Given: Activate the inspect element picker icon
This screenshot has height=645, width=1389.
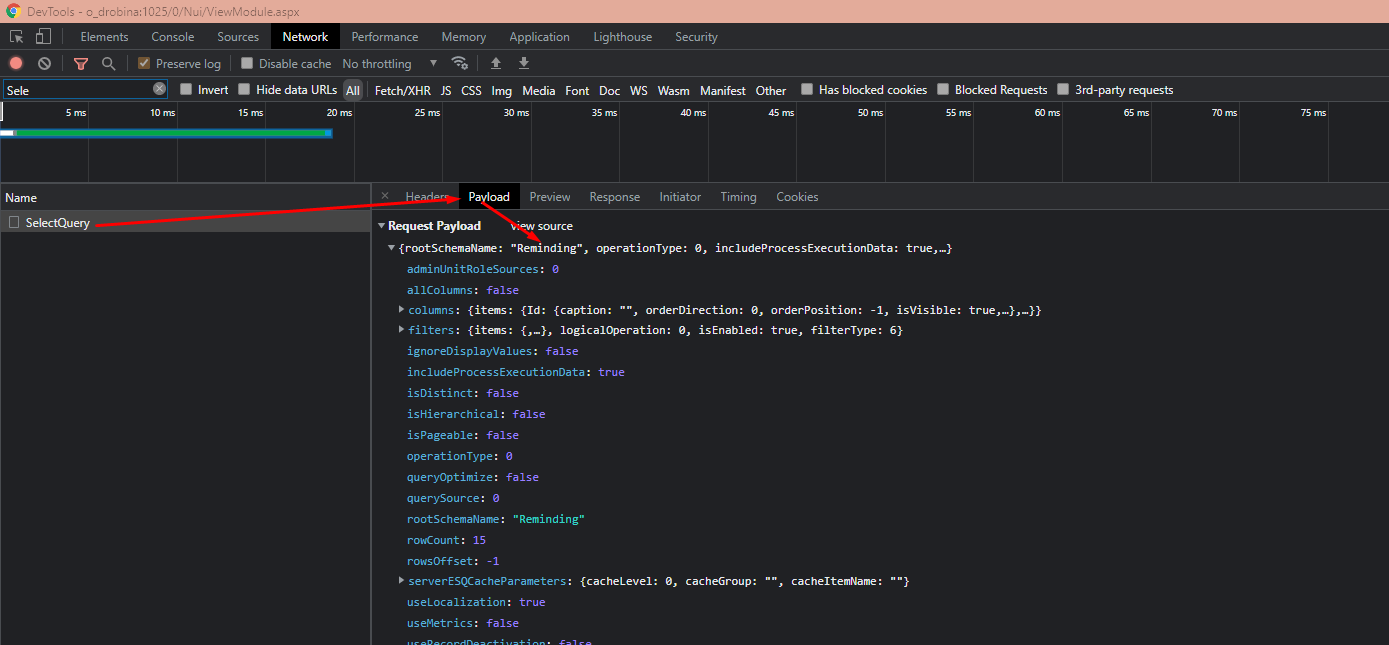Looking at the screenshot, I should tap(17, 37).
